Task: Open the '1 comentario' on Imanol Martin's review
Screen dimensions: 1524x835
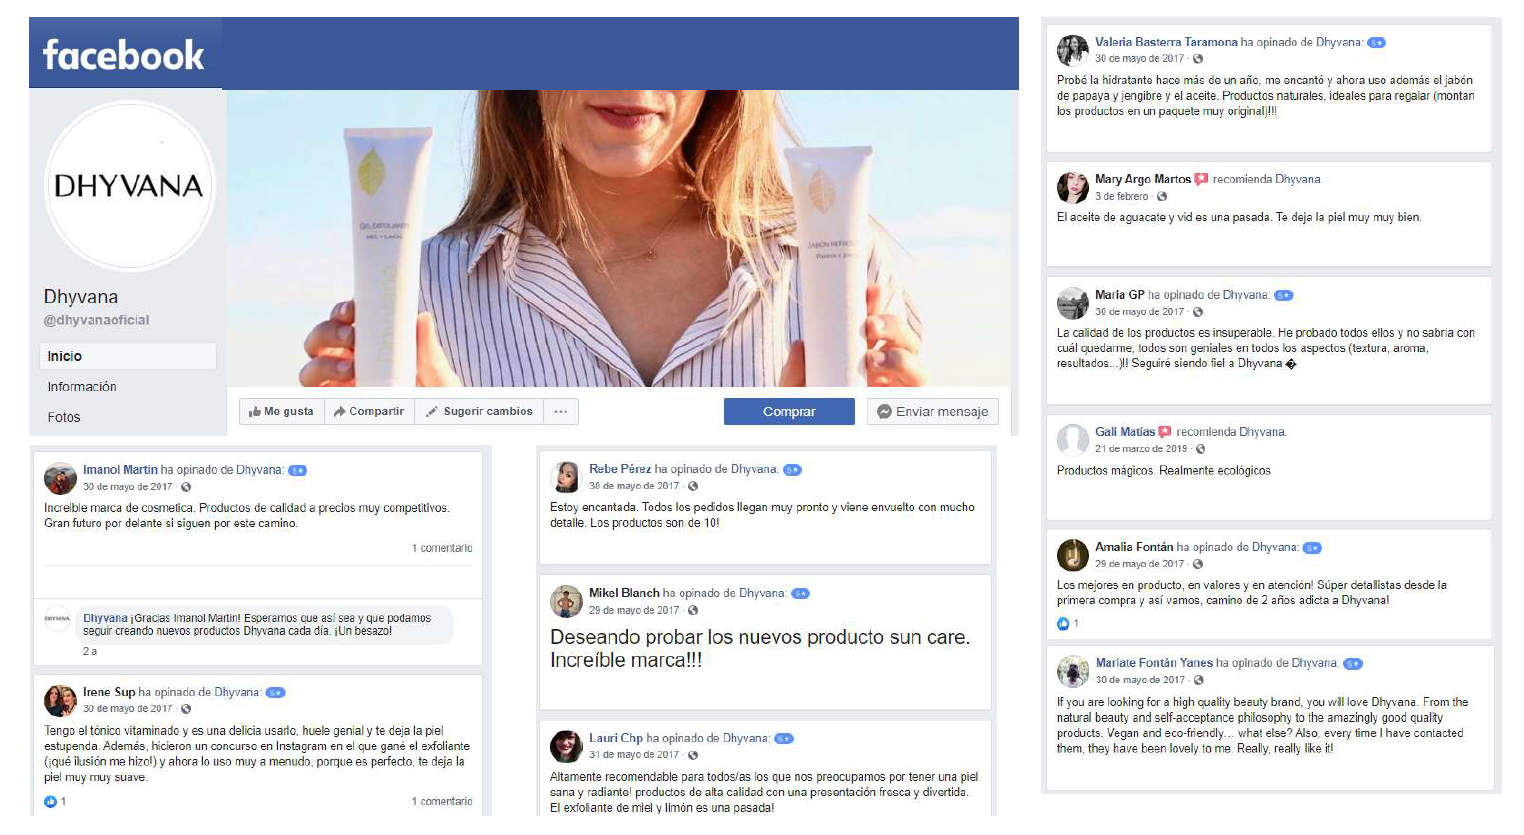Action: pyautogui.click(x=442, y=548)
